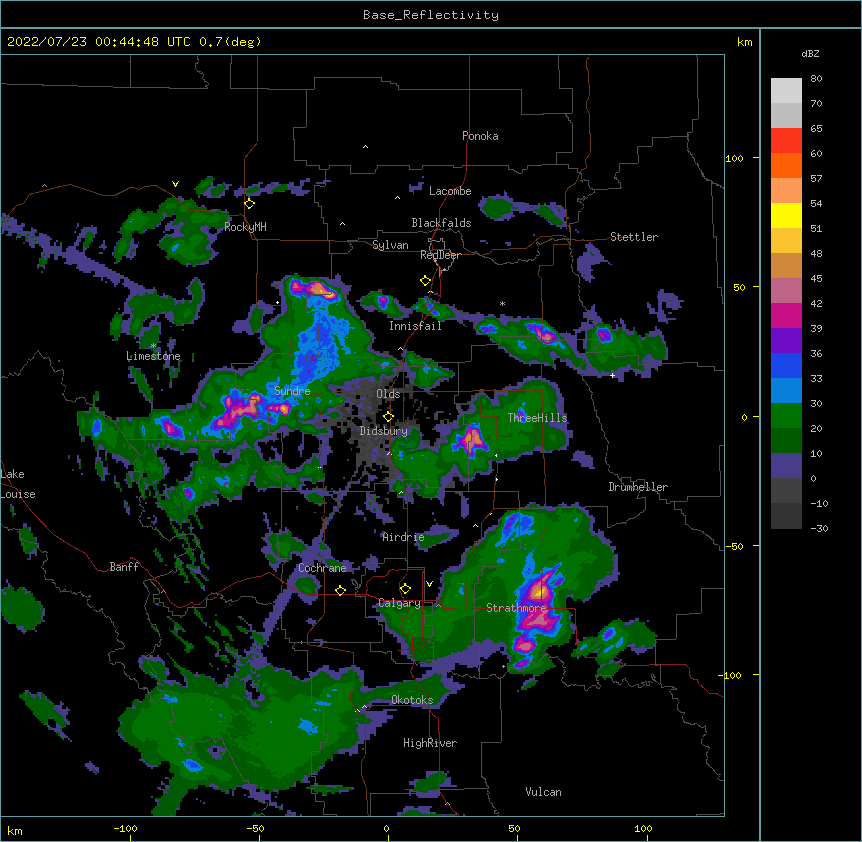The image size is (862, 842).
Task: Click the 2022/07/23 00:44:48 UTC timestamp
Action: click(x=99, y=42)
